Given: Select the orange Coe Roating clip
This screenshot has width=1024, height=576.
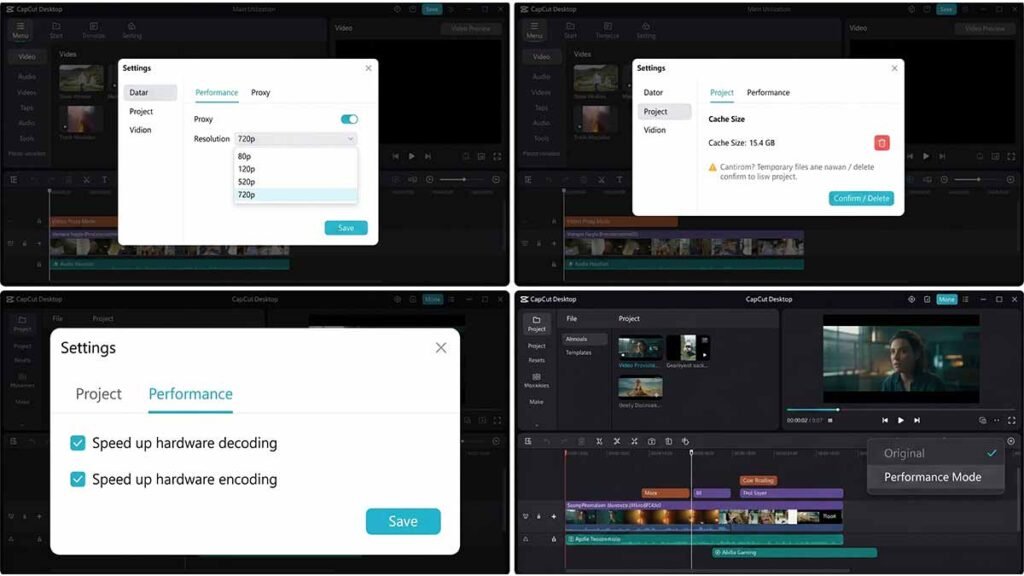Looking at the screenshot, I should [758, 481].
